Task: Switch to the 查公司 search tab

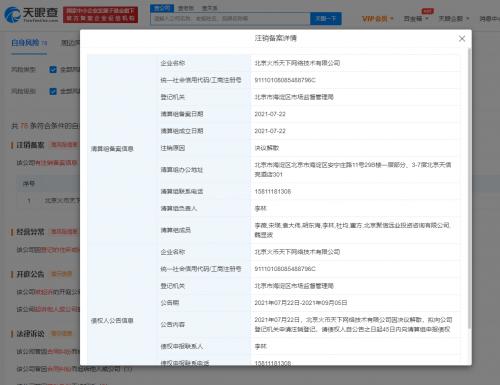Action: click(x=162, y=8)
